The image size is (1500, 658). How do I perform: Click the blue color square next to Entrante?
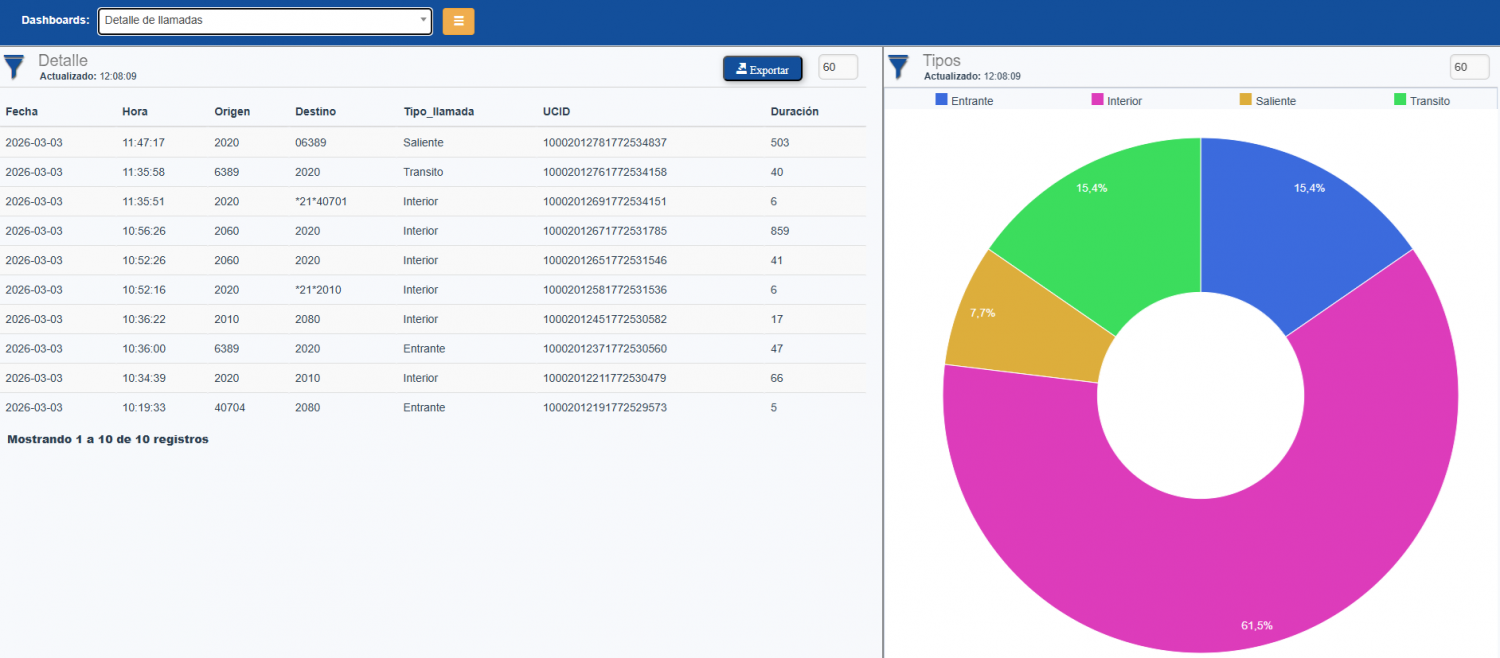click(943, 100)
